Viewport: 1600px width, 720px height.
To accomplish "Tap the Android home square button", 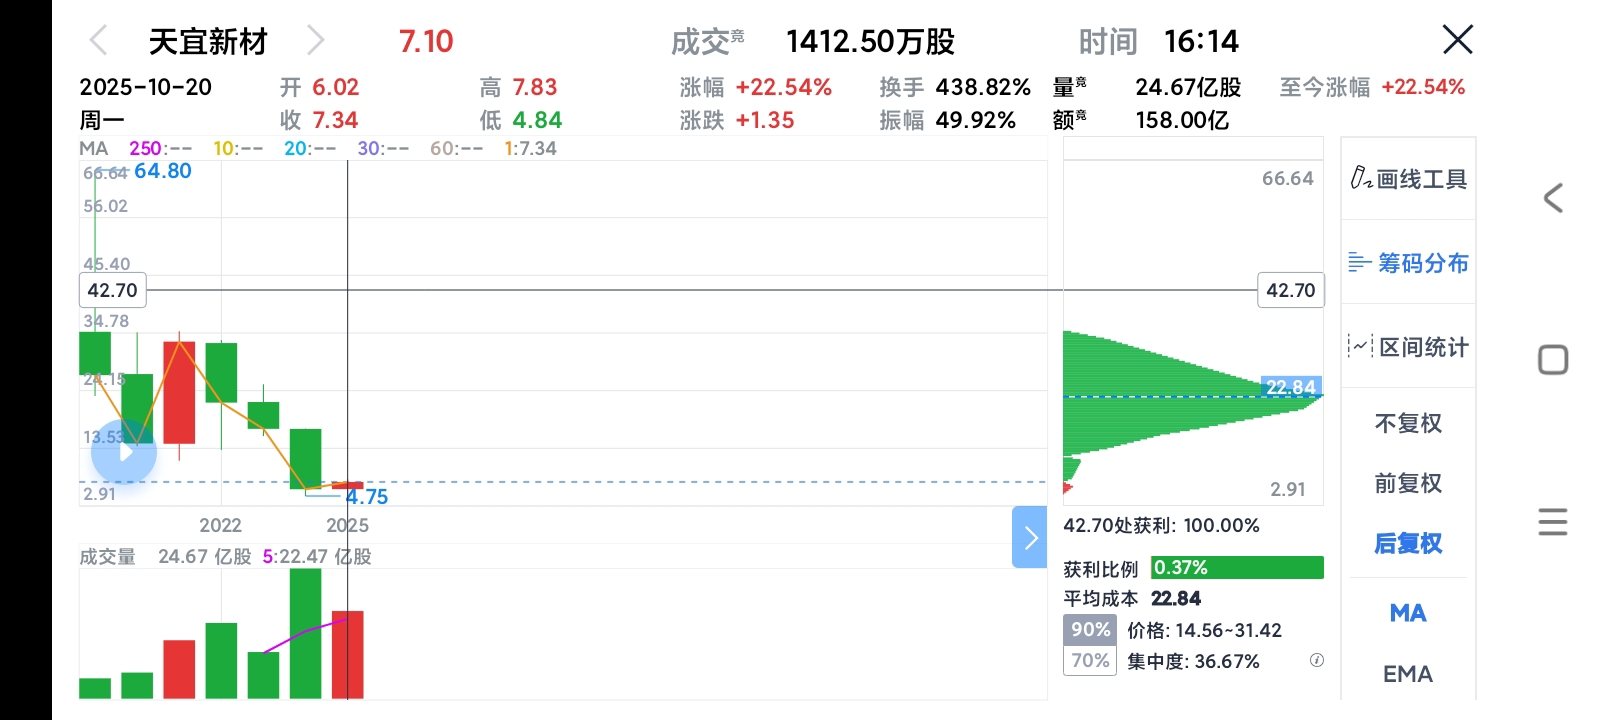I will [x=1553, y=360].
